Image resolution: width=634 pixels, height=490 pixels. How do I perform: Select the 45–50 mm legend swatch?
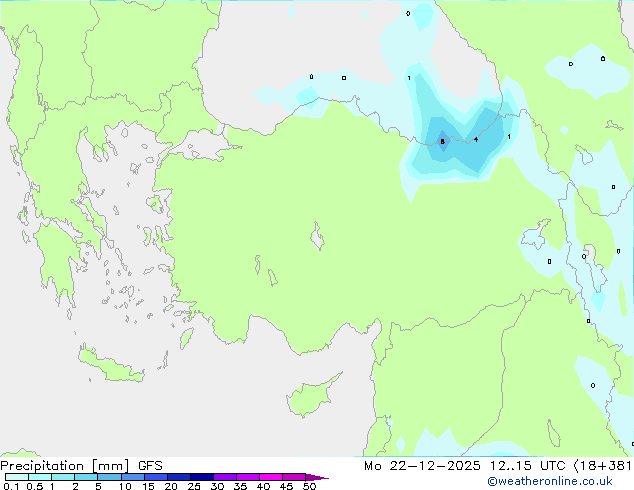294,477
